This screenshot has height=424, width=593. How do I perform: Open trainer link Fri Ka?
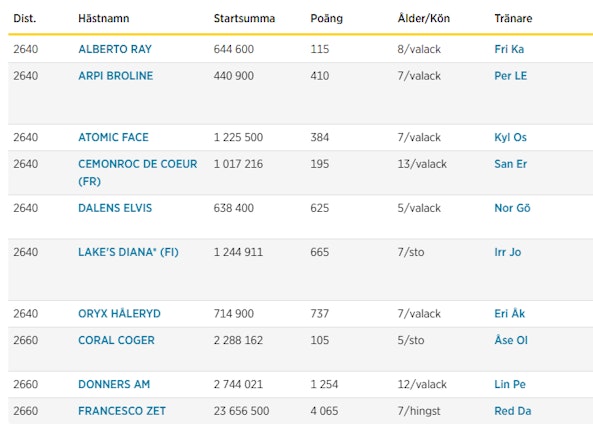(509, 49)
